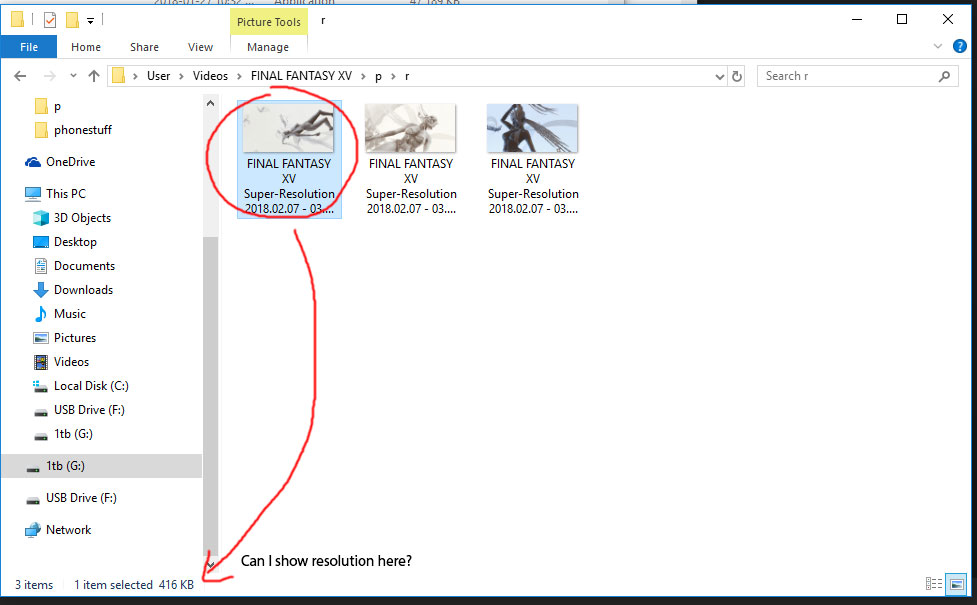This screenshot has width=977, height=605.
Task: Click the '1 item selected 416 KB' status text
Action: (134, 585)
